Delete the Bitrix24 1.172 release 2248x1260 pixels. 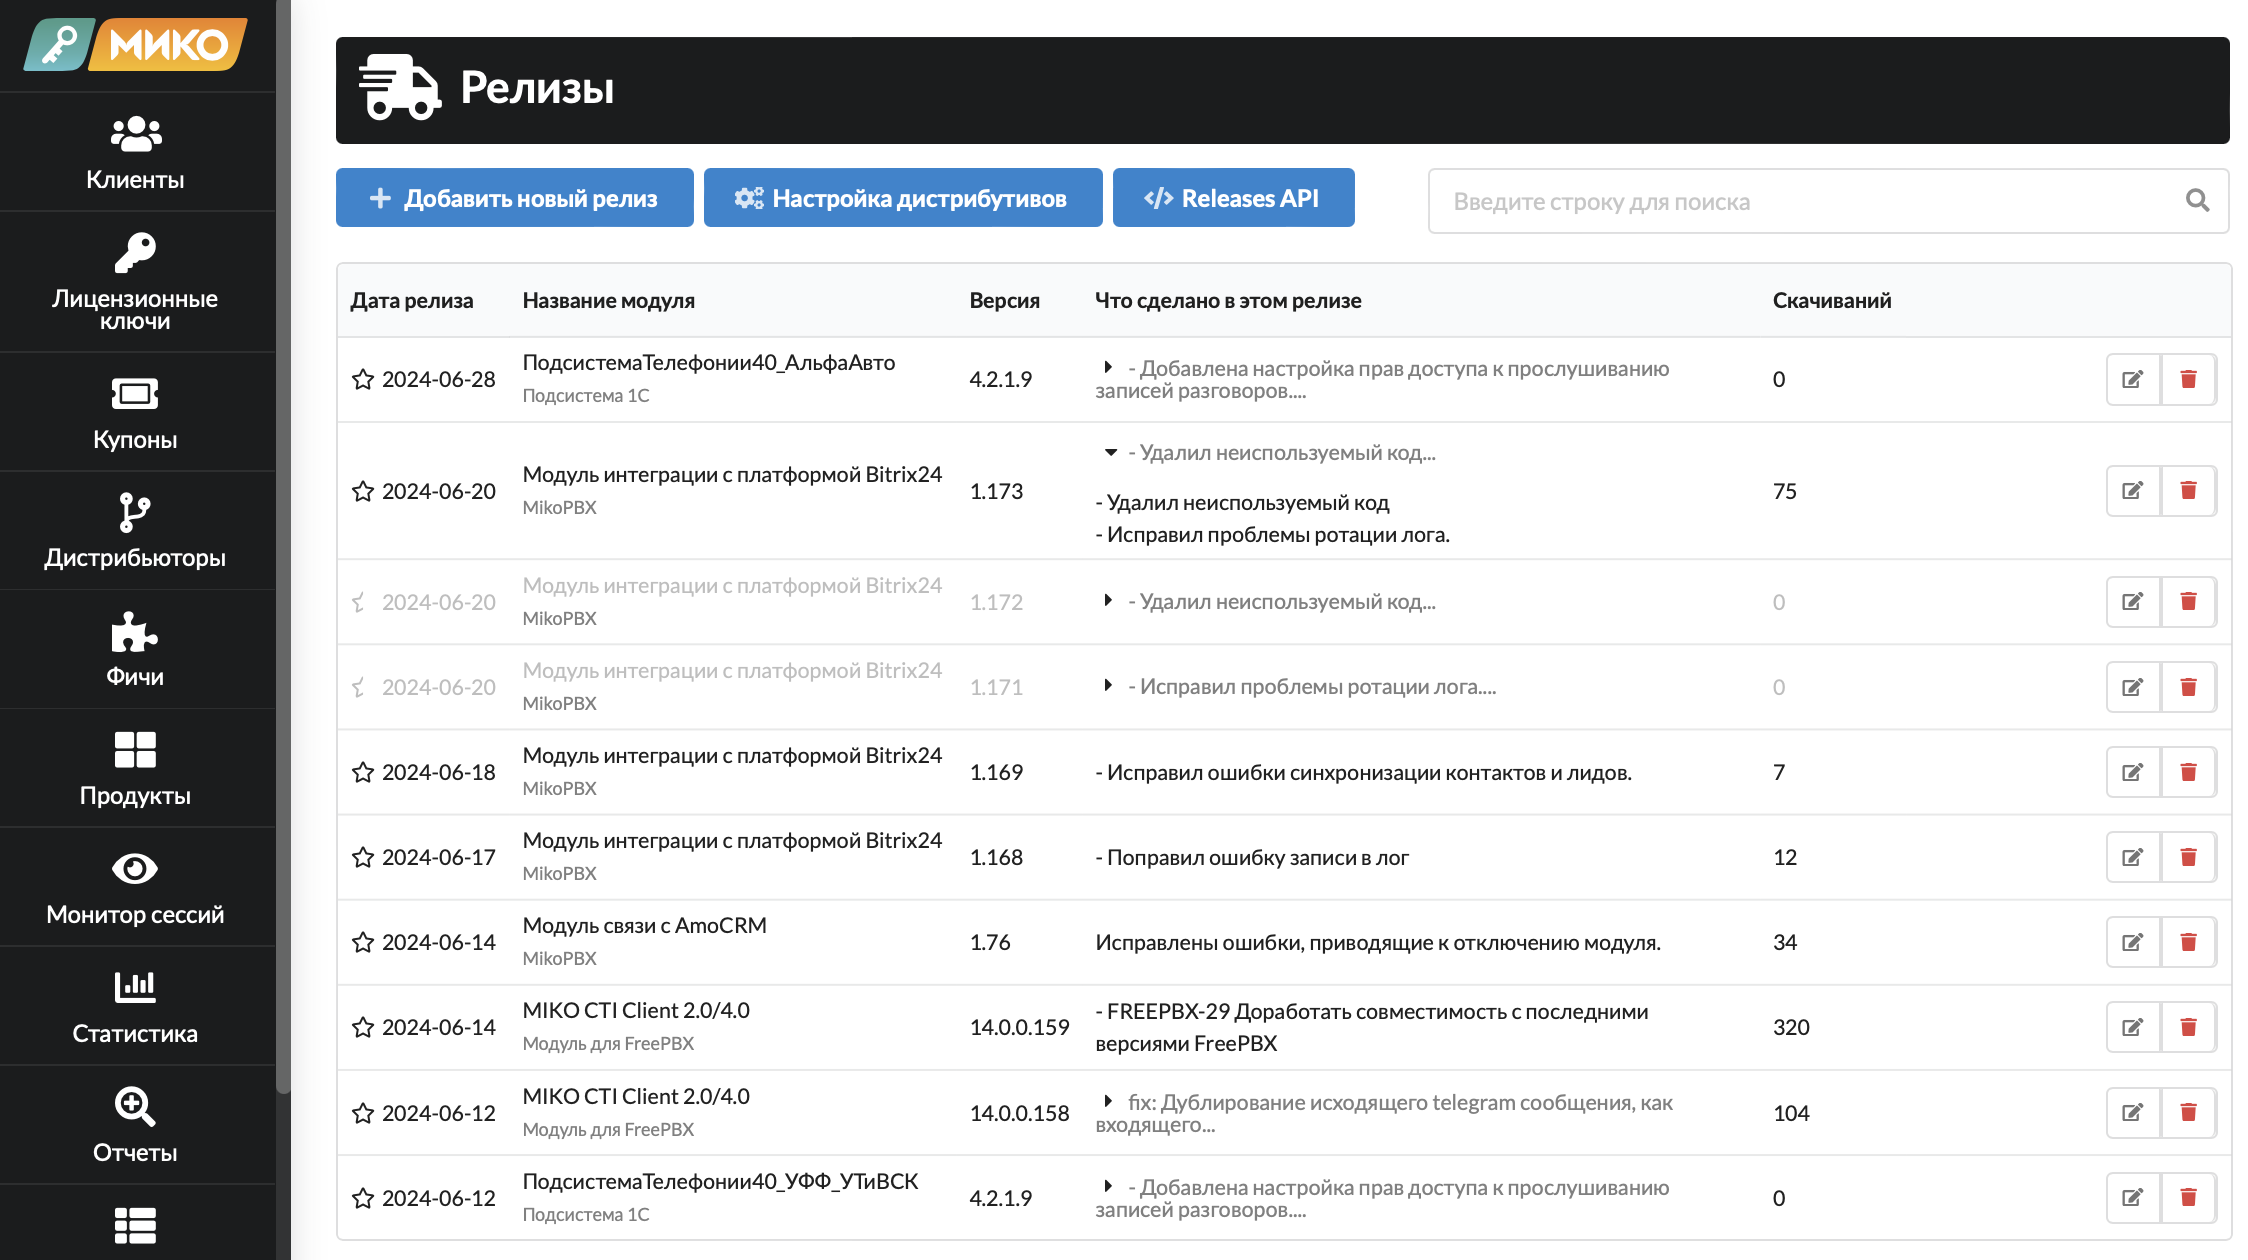pyautogui.click(x=2189, y=602)
